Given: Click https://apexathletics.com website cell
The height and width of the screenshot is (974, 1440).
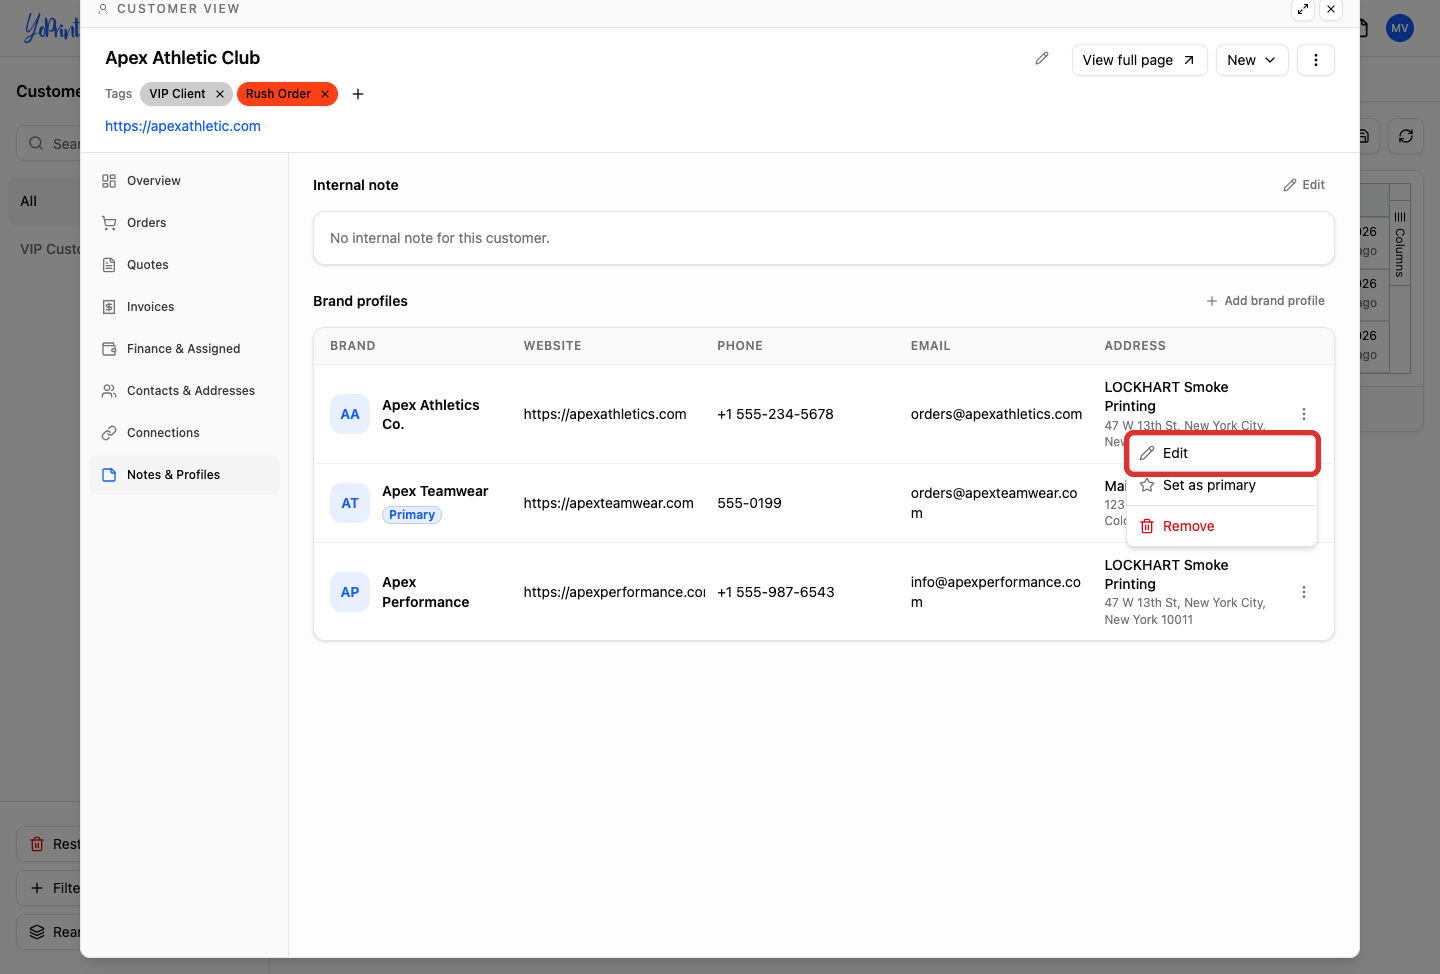Looking at the screenshot, I should (605, 414).
